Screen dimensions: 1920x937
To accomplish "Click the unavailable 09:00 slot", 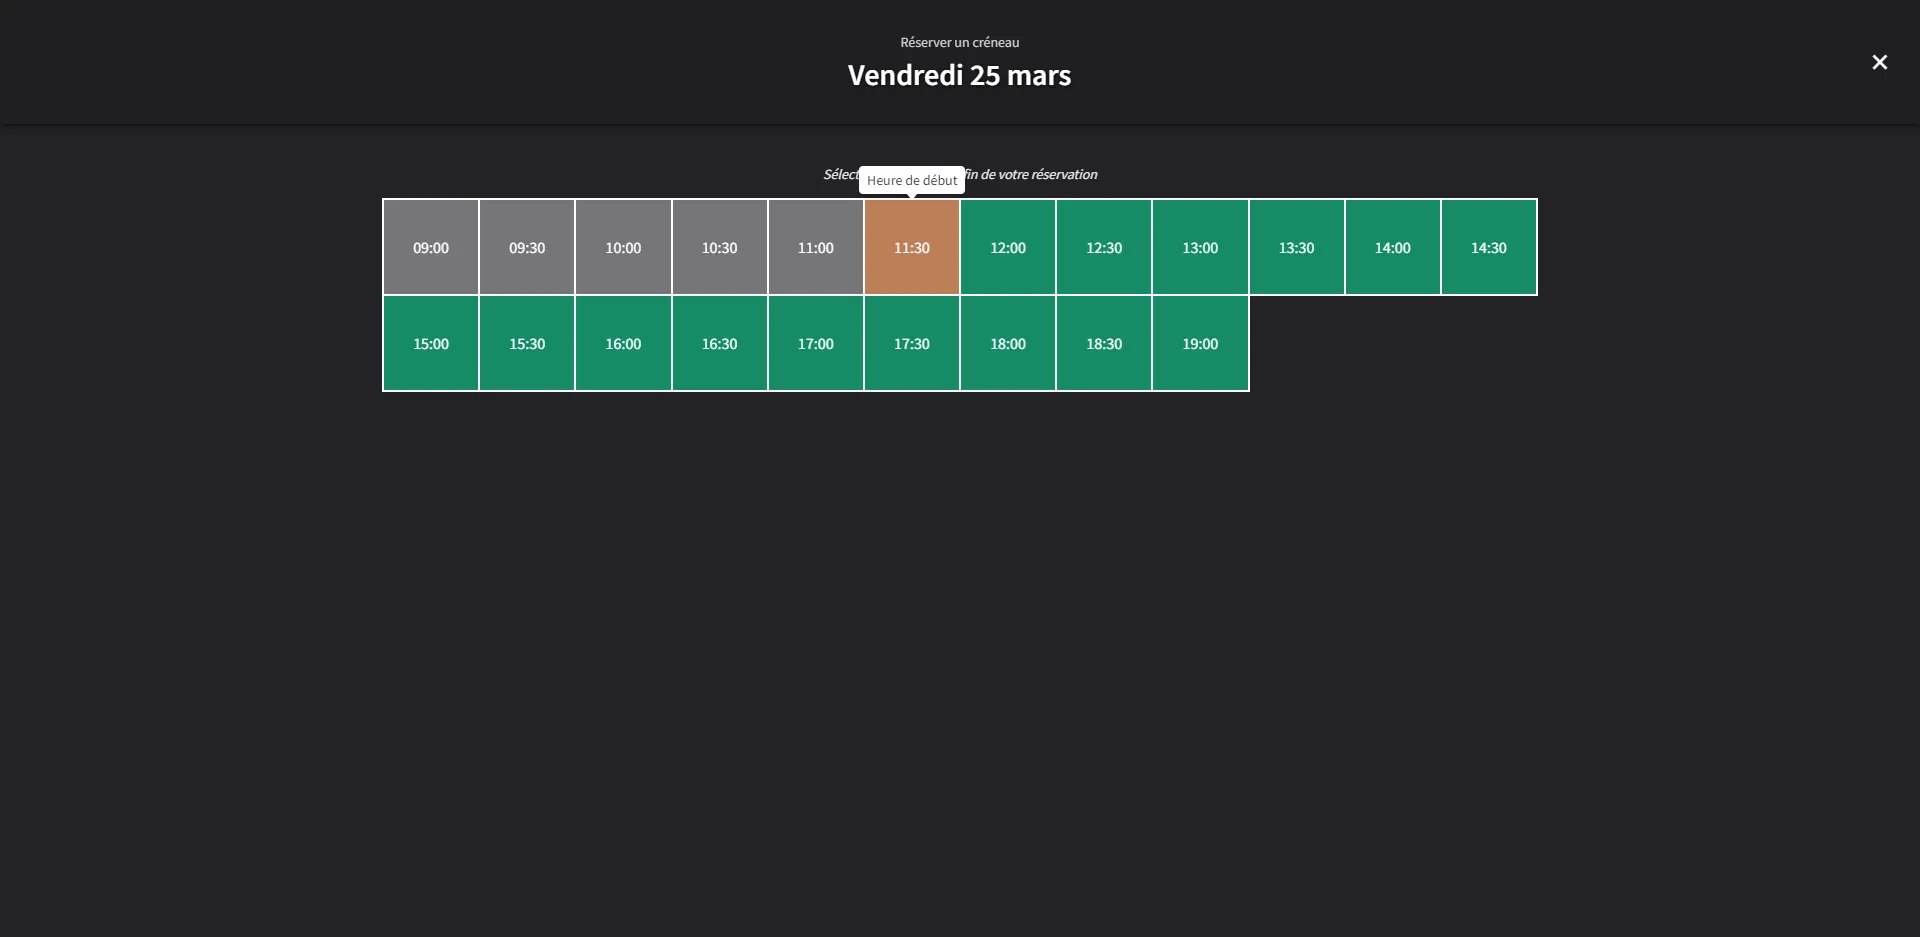I will [431, 247].
